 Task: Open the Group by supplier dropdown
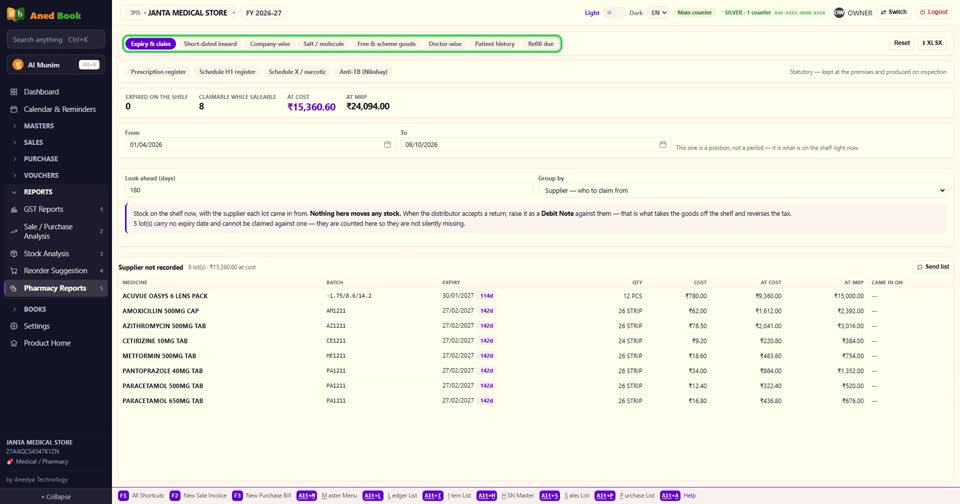[x=744, y=190]
